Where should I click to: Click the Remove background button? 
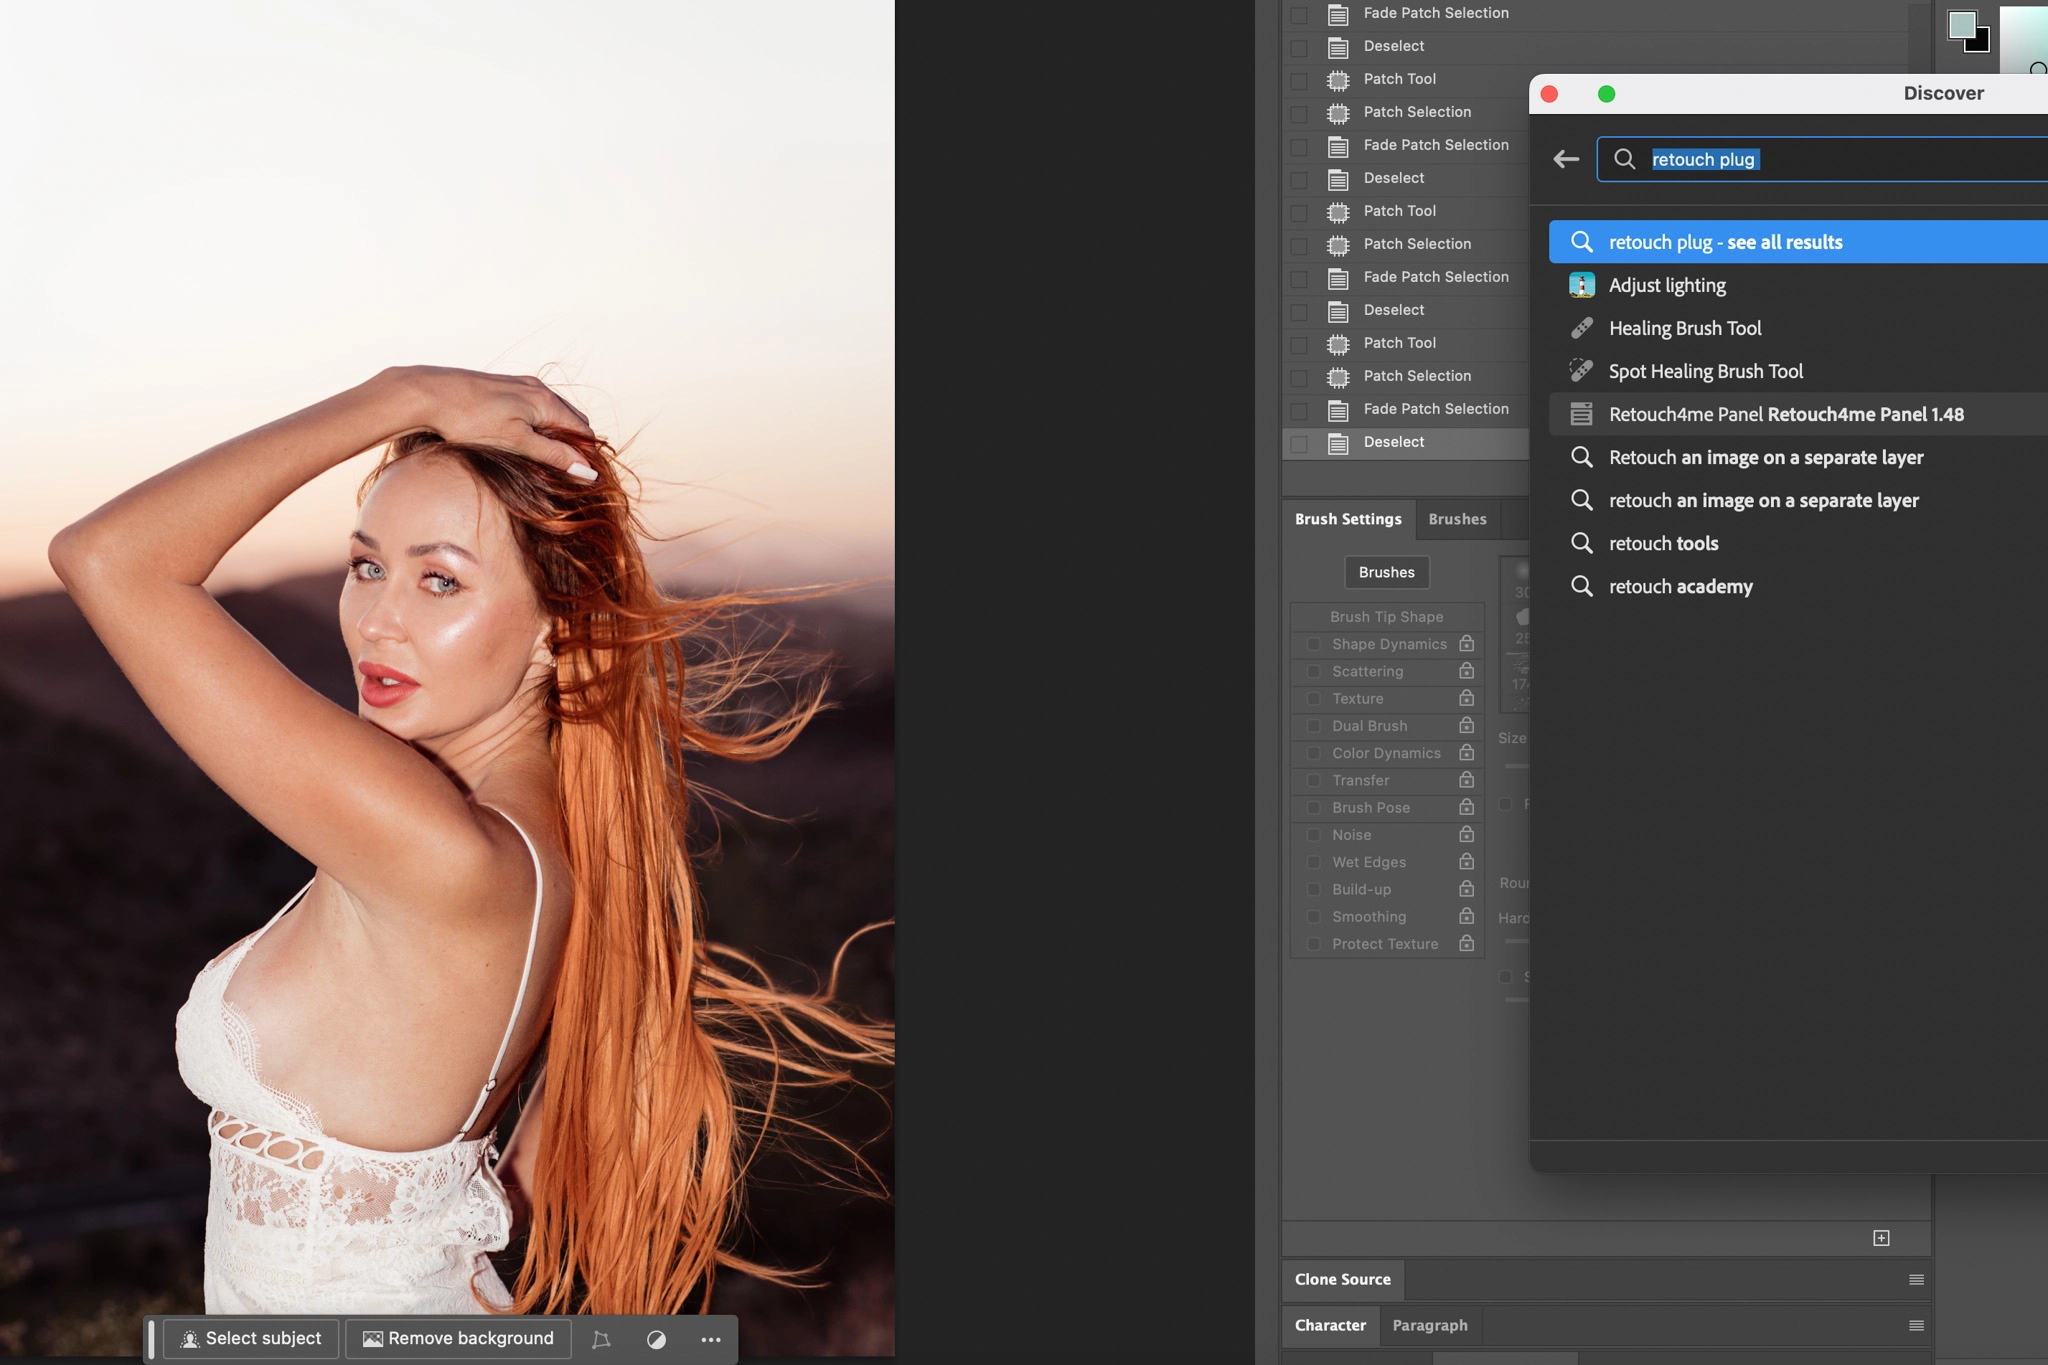click(458, 1338)
